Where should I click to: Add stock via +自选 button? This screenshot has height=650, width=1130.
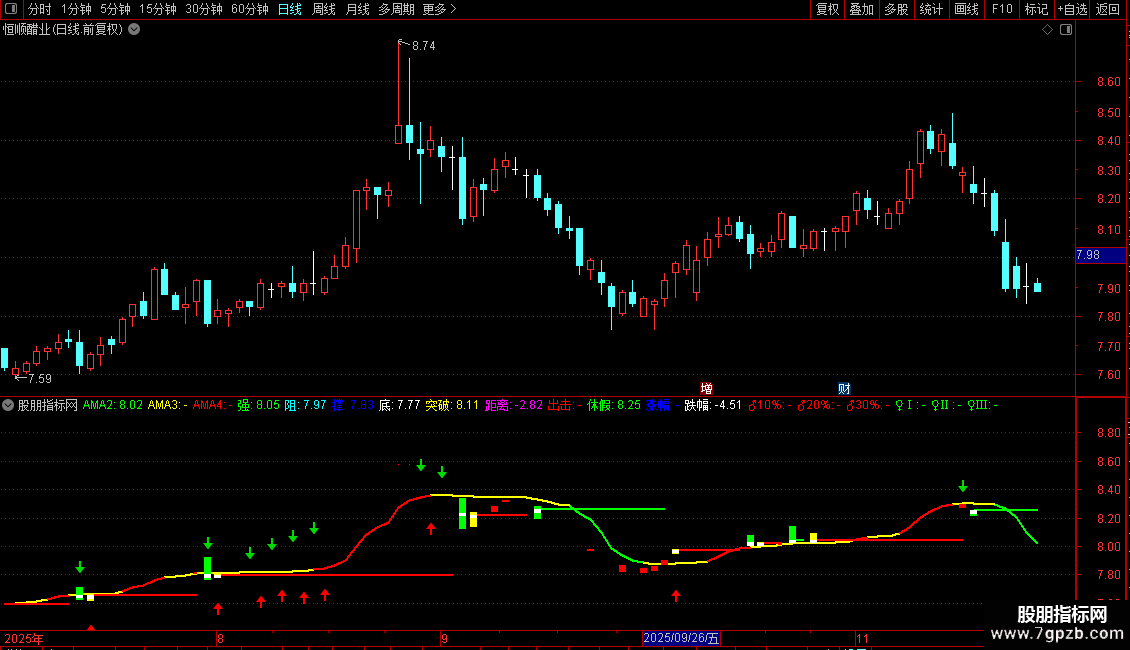click(1072, 9)
